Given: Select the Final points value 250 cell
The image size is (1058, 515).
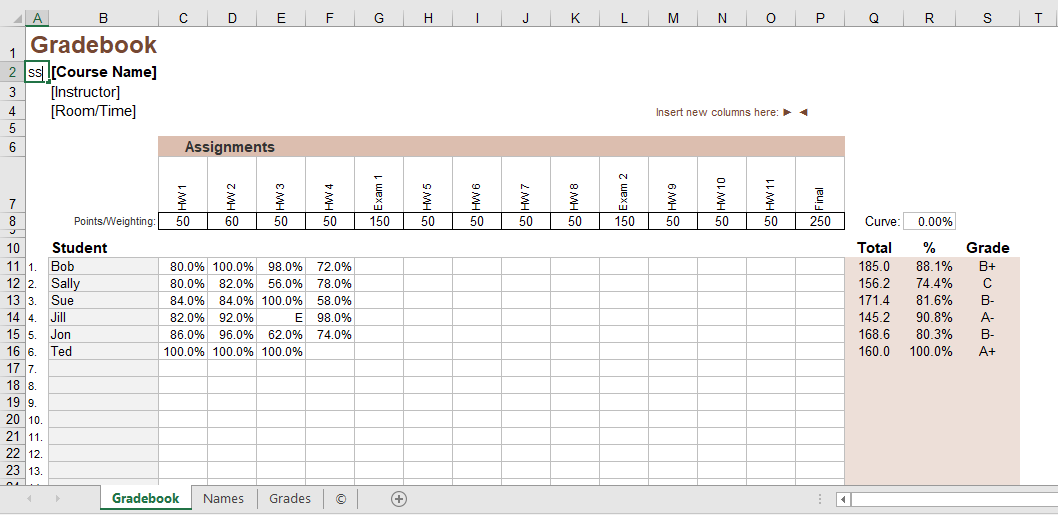Looking at the screenshot, I should point(820,222).
